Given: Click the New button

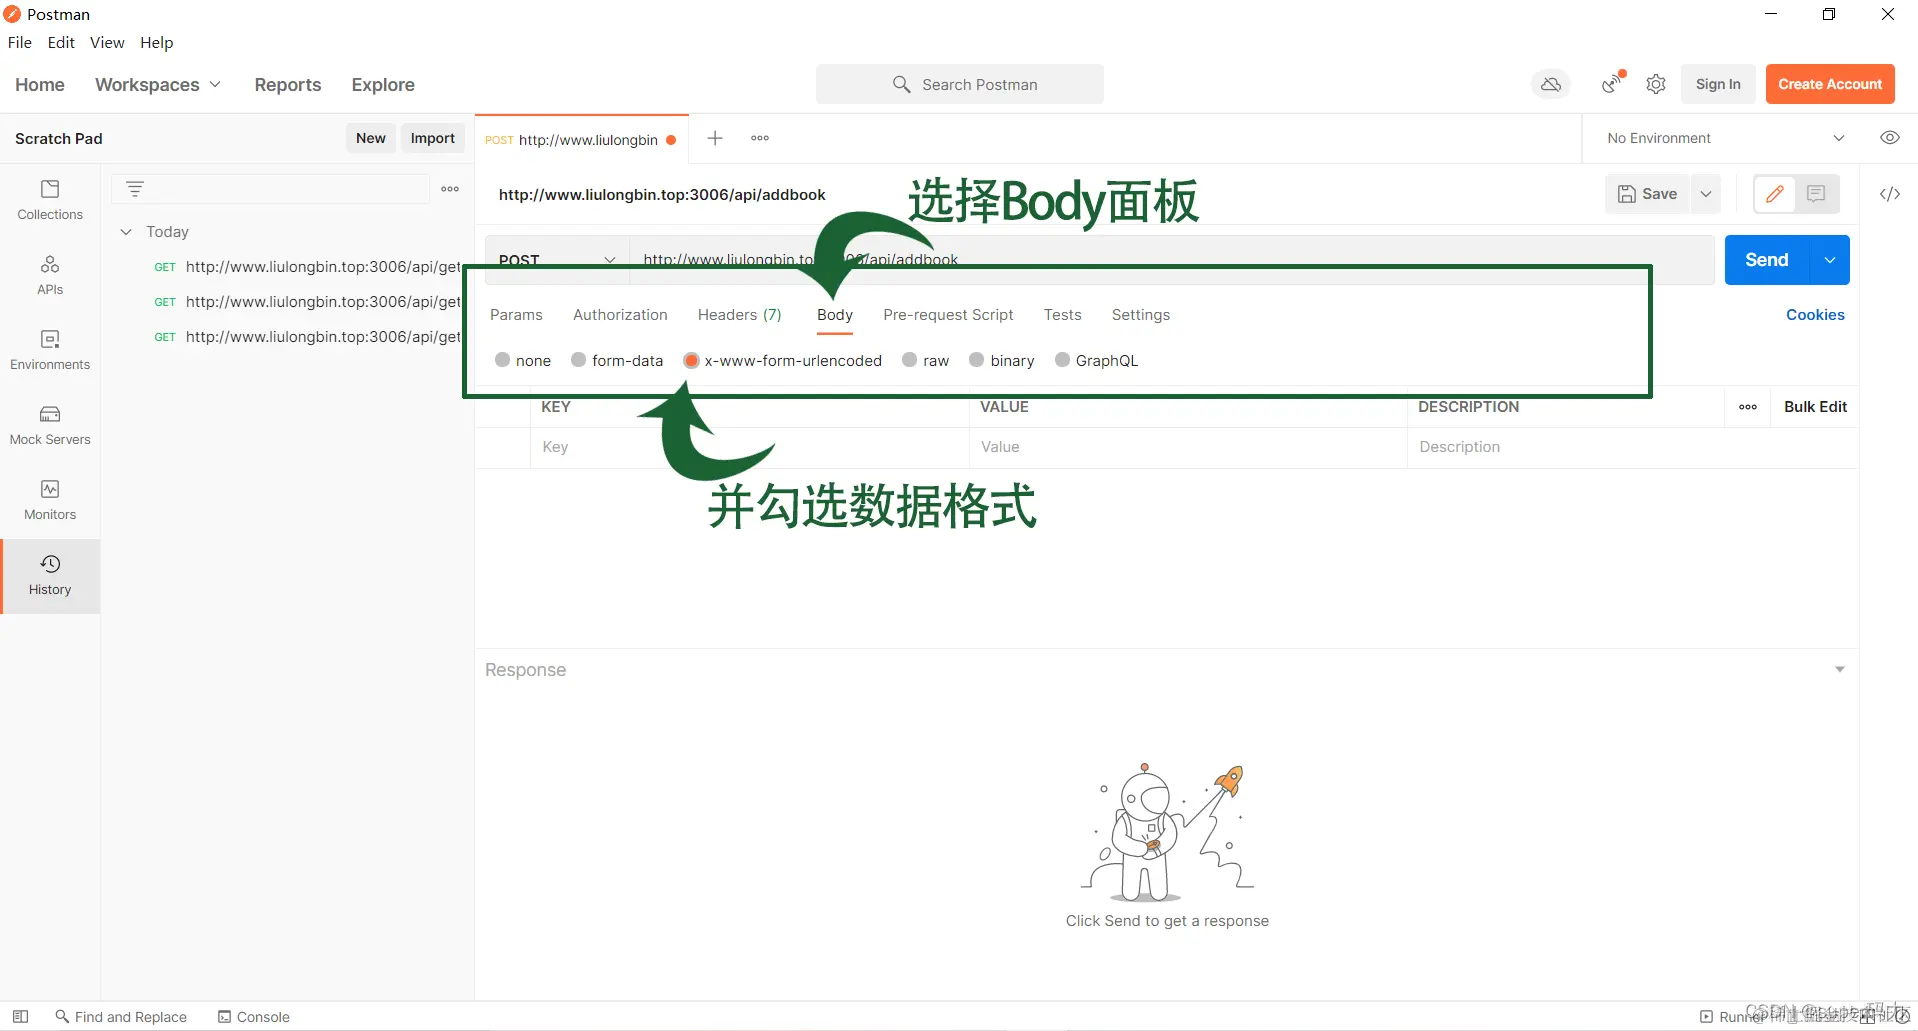Looking at the screenshot, I should click(371, 138).
